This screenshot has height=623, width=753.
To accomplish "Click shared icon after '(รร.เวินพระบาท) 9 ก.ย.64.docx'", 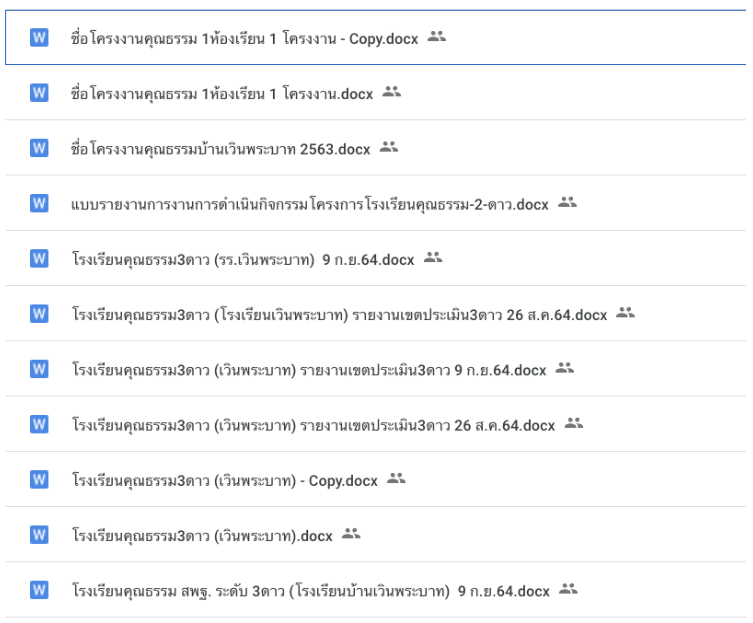I will click(433, 257).
